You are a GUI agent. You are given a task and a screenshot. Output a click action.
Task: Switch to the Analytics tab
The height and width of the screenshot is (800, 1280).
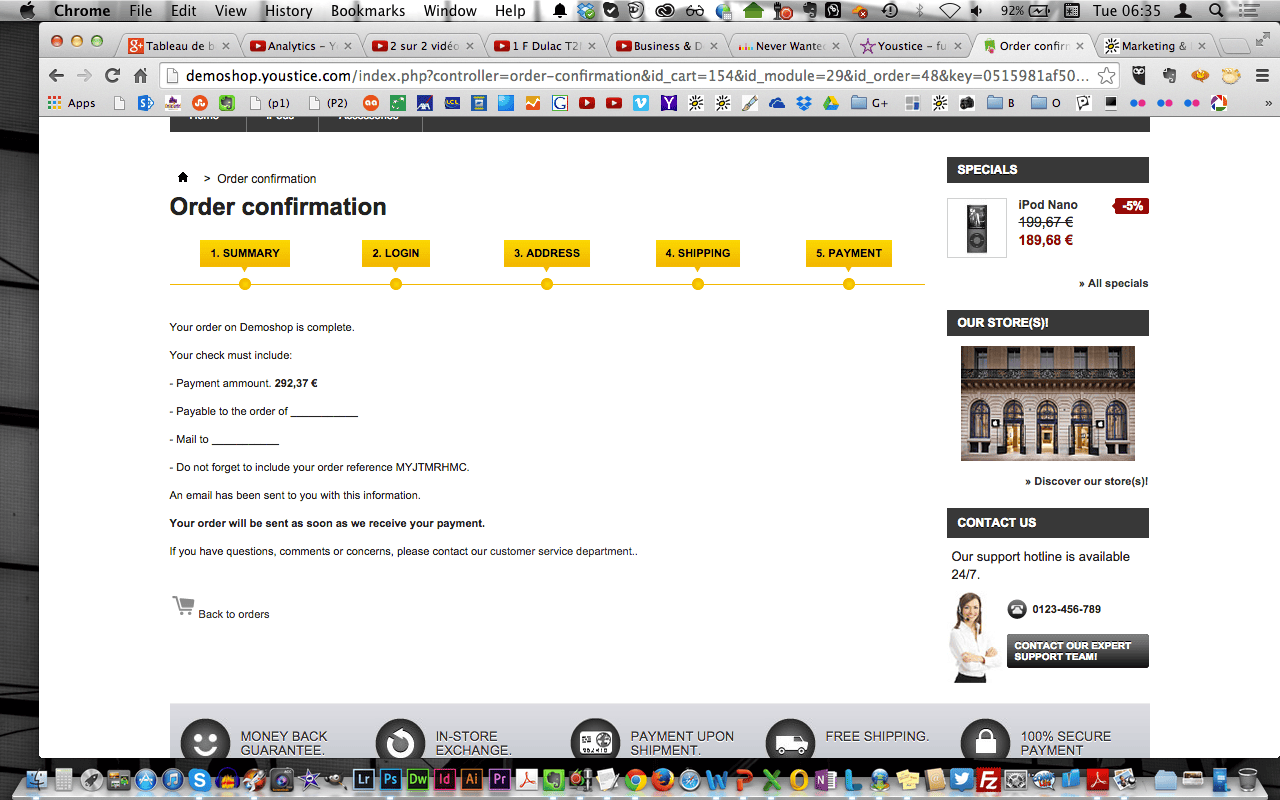tap(299, 46)
